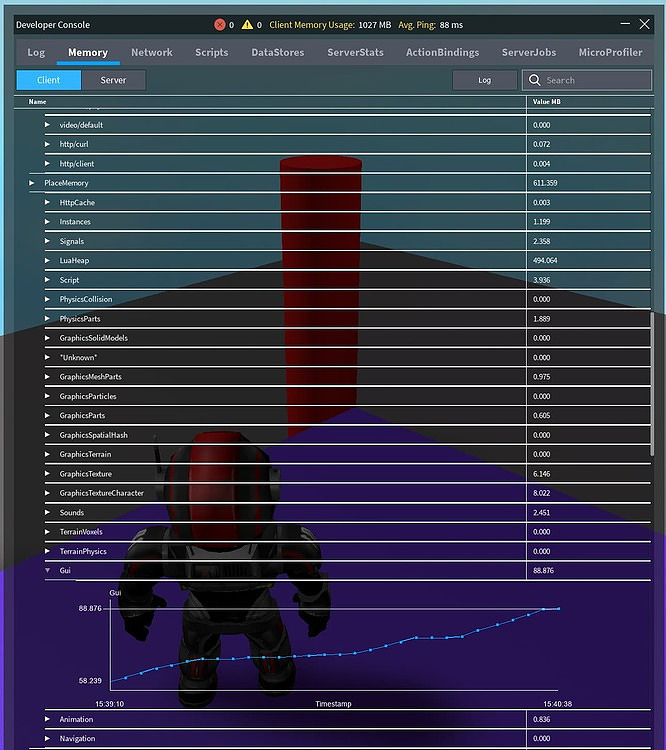The image size is (666, 750).
Task: Expand the GraphicsMeshParts row
Action: pyautogui.click(x=47, y=376)
